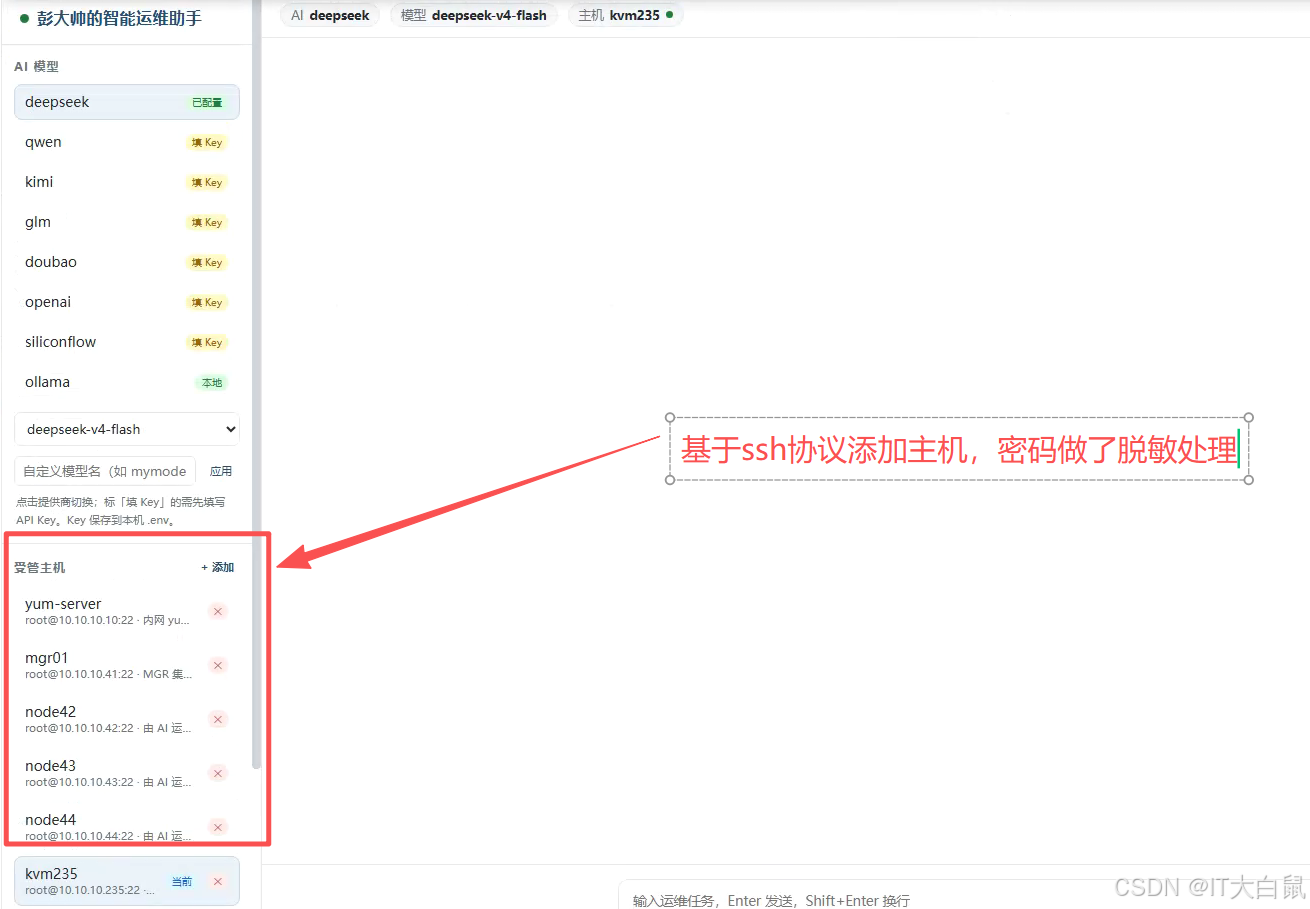Remove the yum-server host with its X icon

tap(218, 611)
